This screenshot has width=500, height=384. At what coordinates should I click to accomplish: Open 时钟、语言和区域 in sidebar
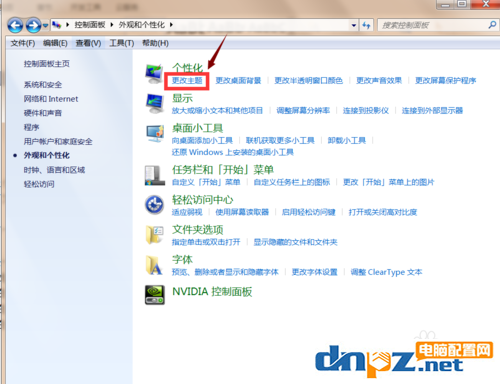pos(54,170)
